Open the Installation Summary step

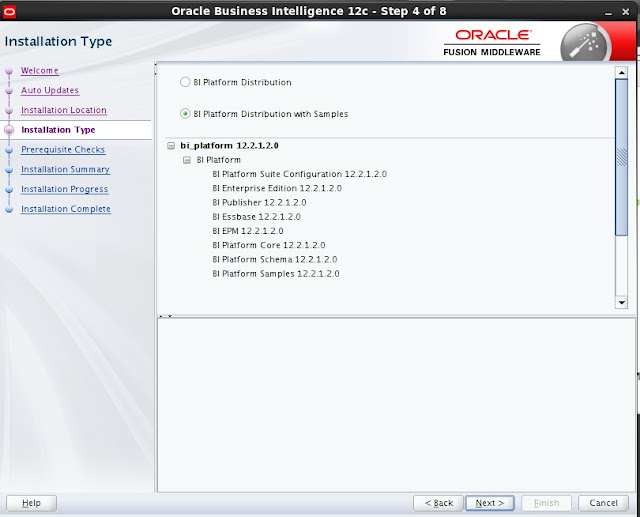point(65,169)
